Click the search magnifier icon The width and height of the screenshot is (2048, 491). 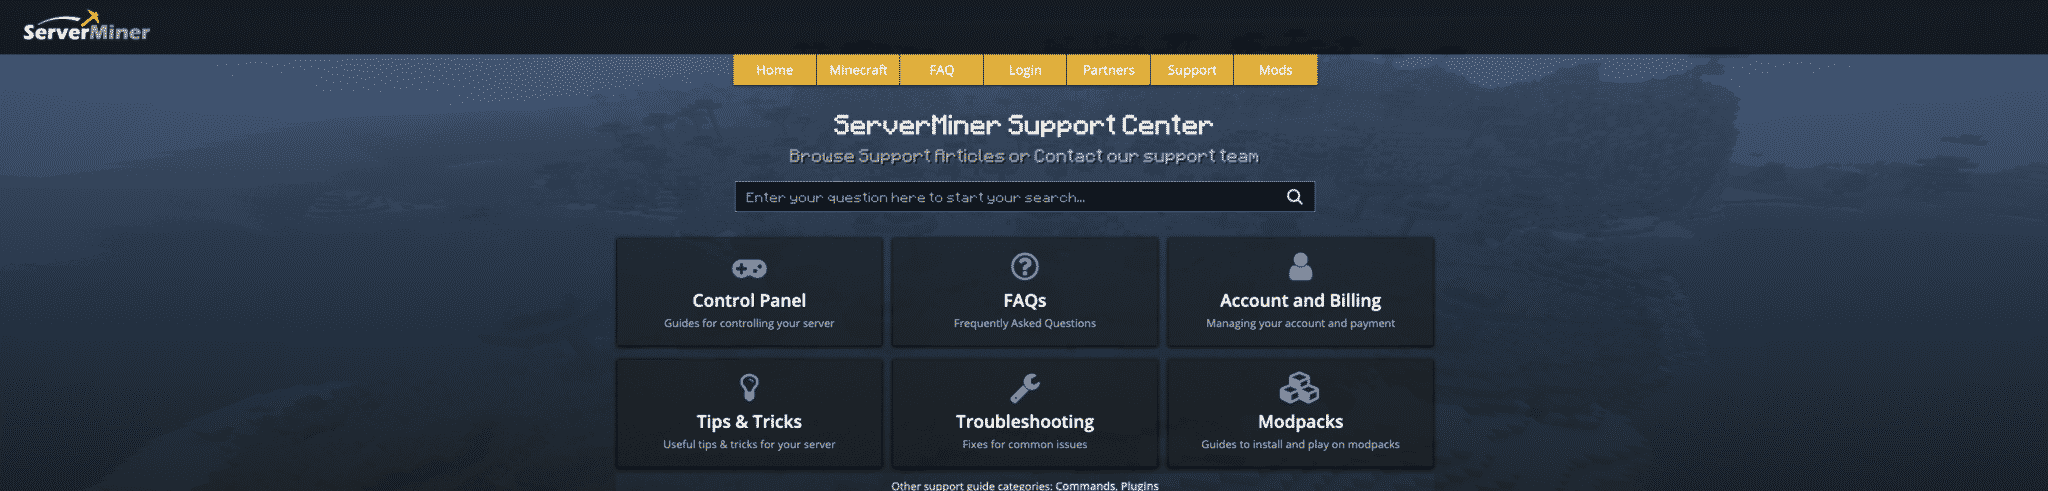1294,197
